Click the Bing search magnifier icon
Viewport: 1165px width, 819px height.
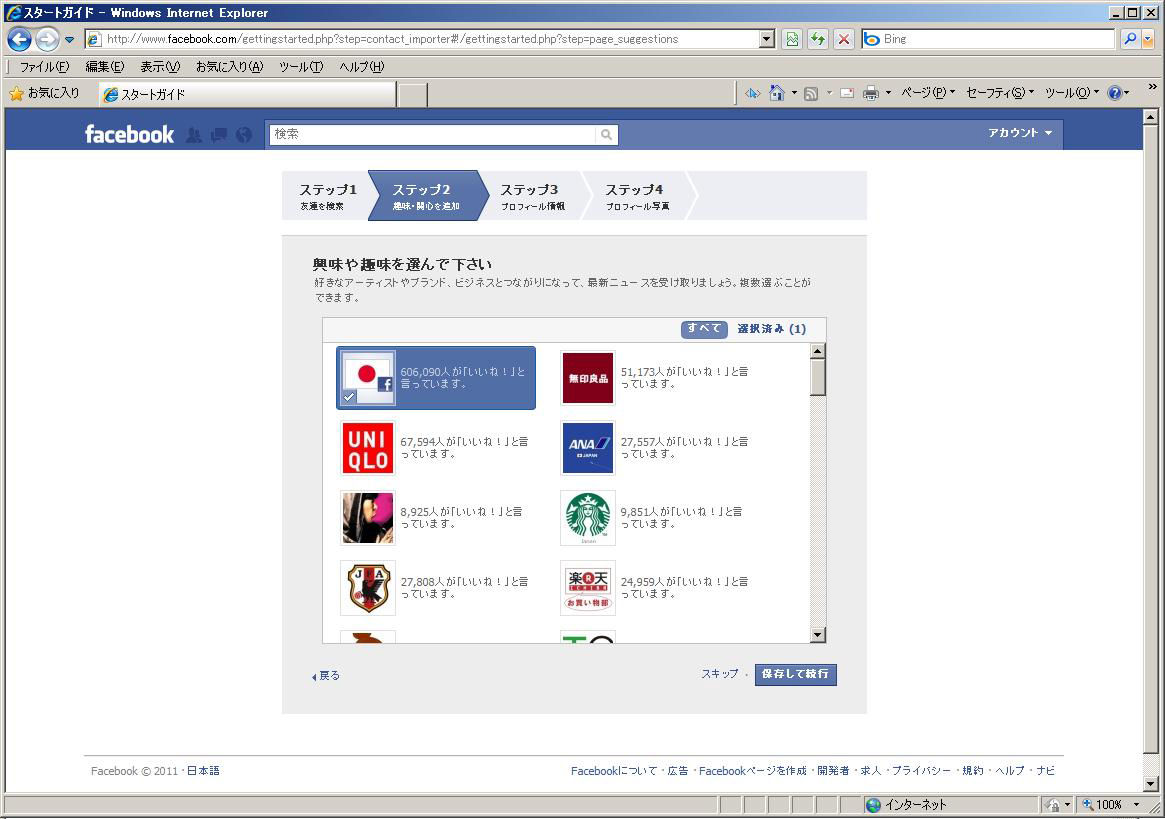click(x=1130, y=39)
